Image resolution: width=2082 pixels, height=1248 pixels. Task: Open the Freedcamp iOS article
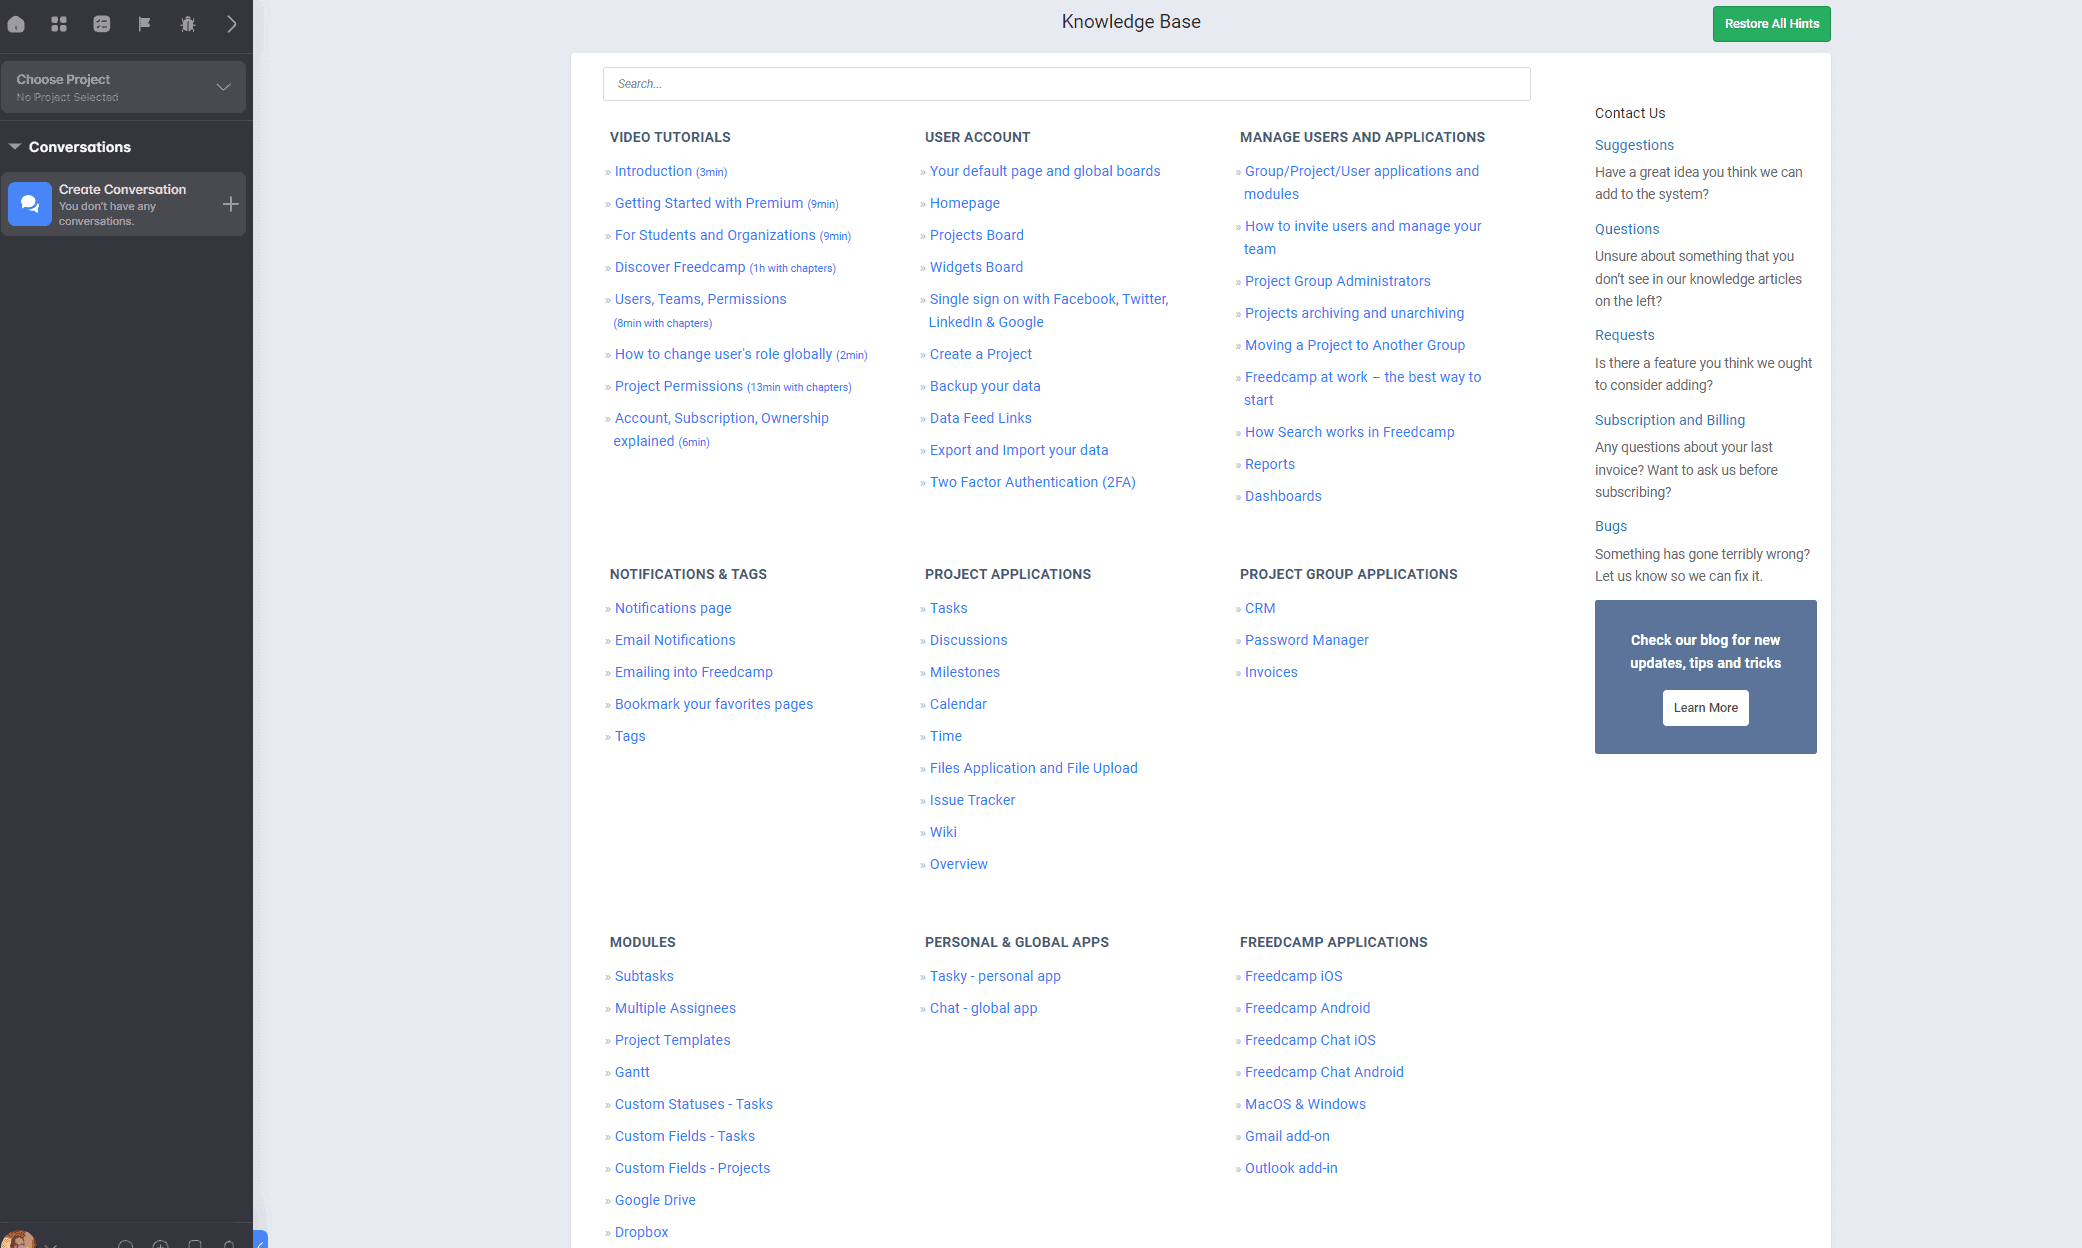(1293, 977)
